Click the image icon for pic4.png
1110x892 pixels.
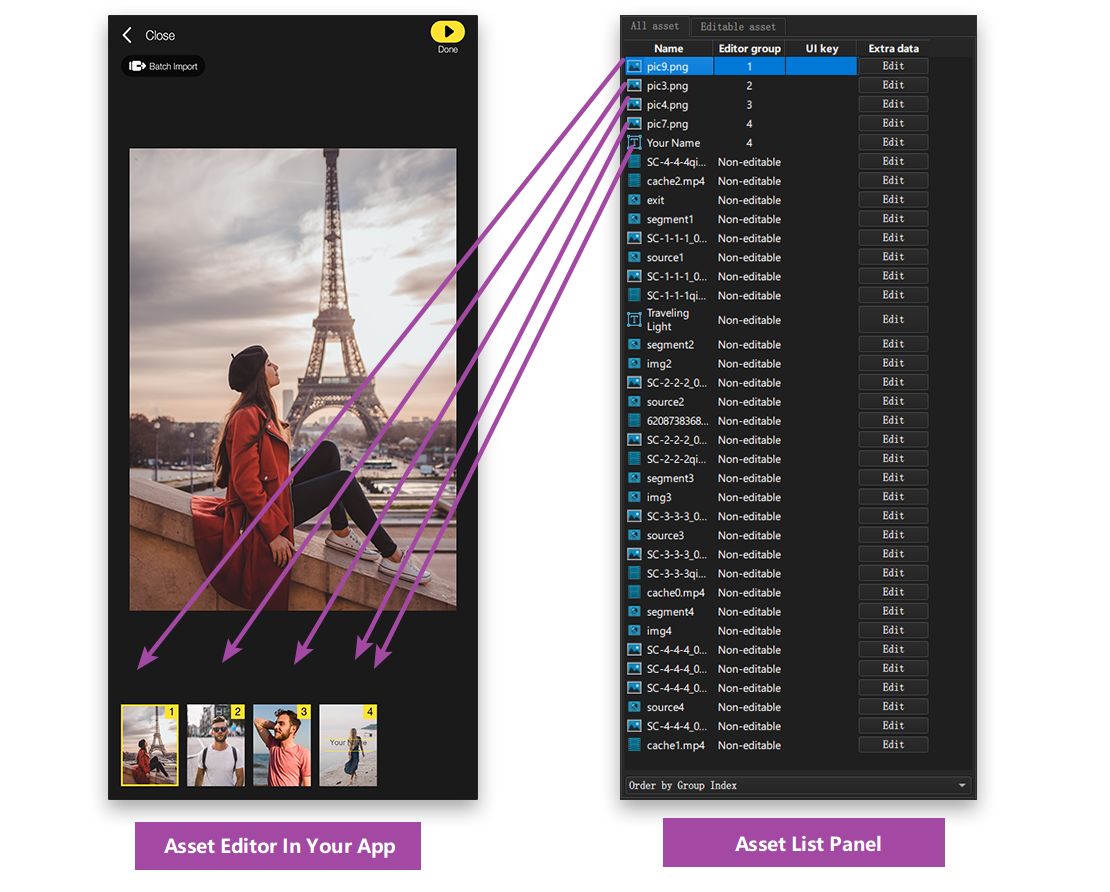pyautogui.click(x=634, y=105)
